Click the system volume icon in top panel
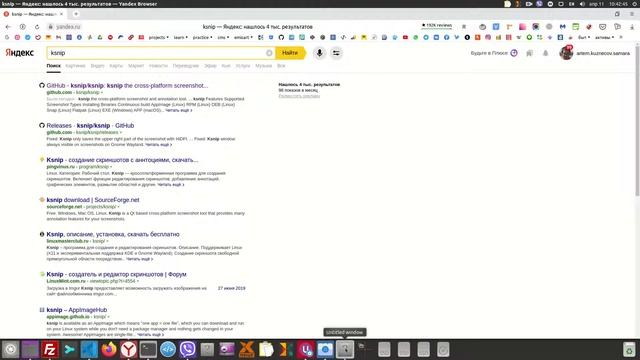This screenshot has width=640, height=360. 582,4
